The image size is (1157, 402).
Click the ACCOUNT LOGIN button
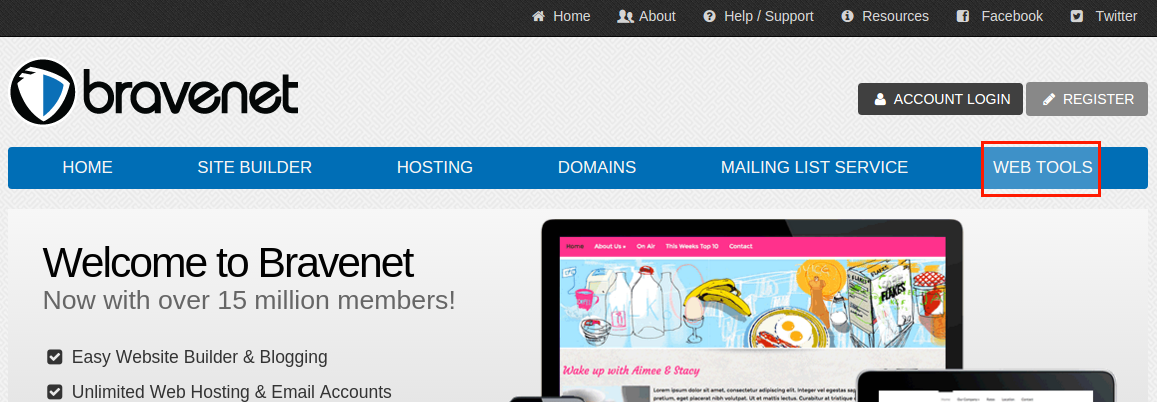tap(940, 99)
